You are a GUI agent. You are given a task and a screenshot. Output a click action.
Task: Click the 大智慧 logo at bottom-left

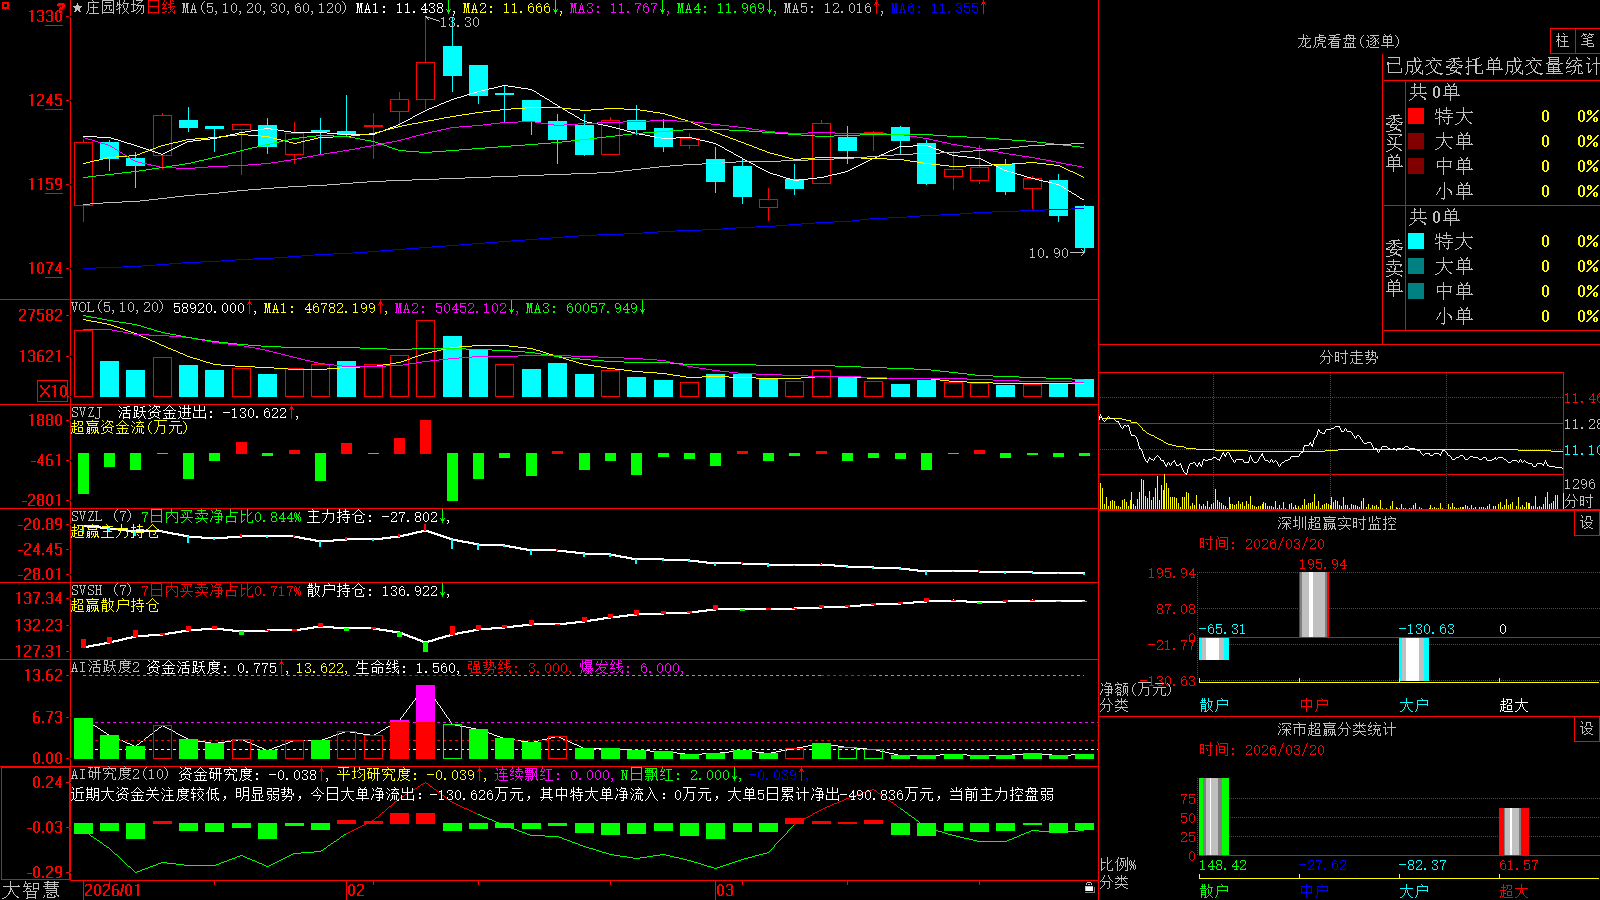(31, 890)
